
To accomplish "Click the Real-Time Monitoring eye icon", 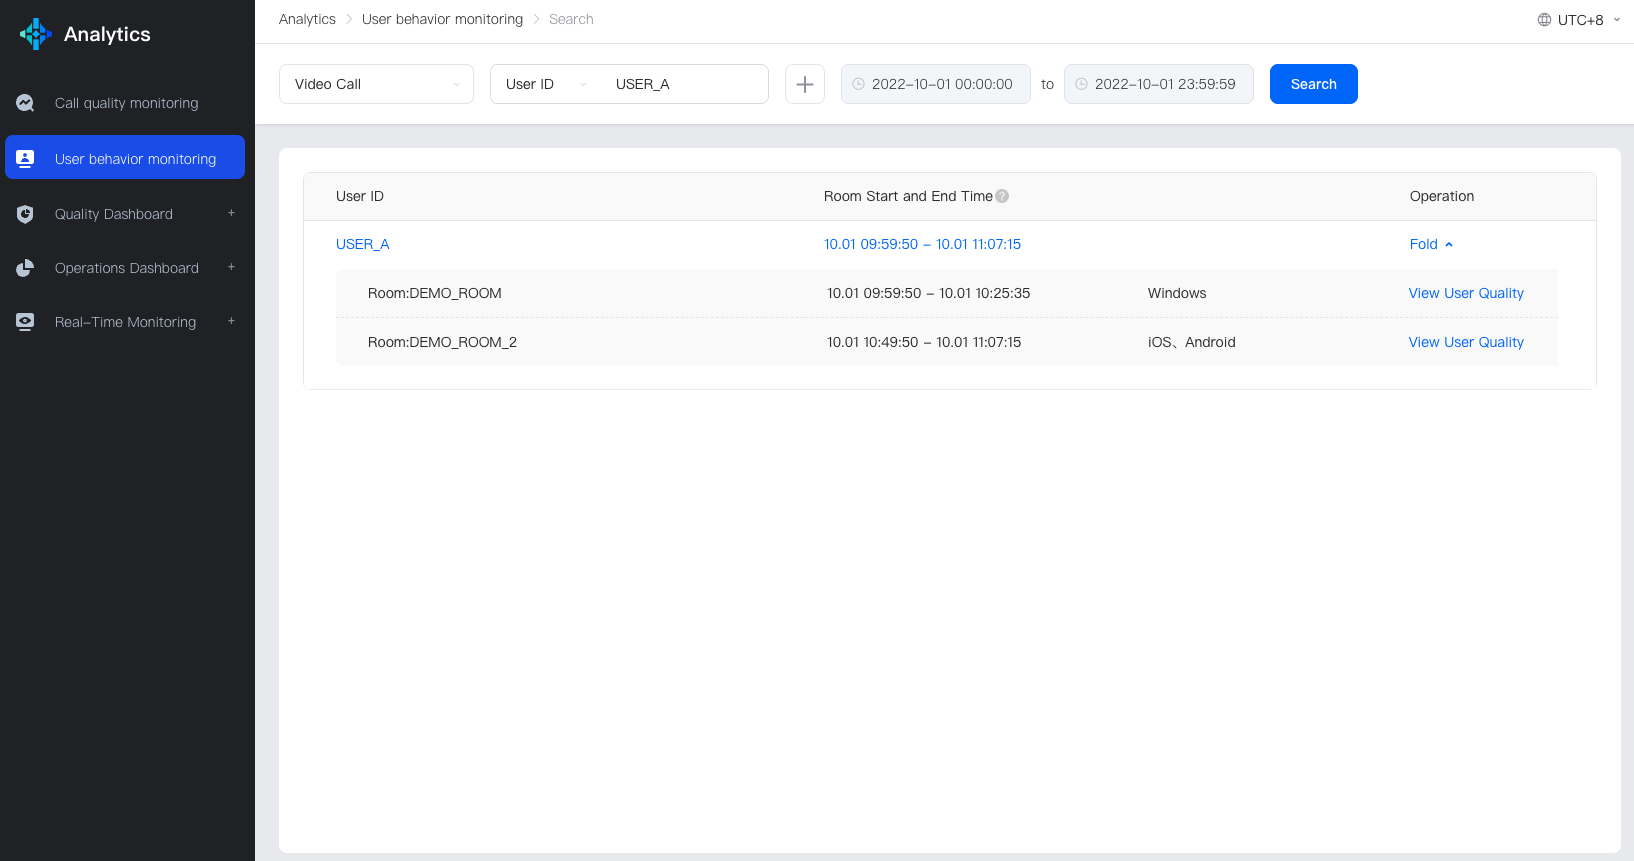I will [25, 322].
